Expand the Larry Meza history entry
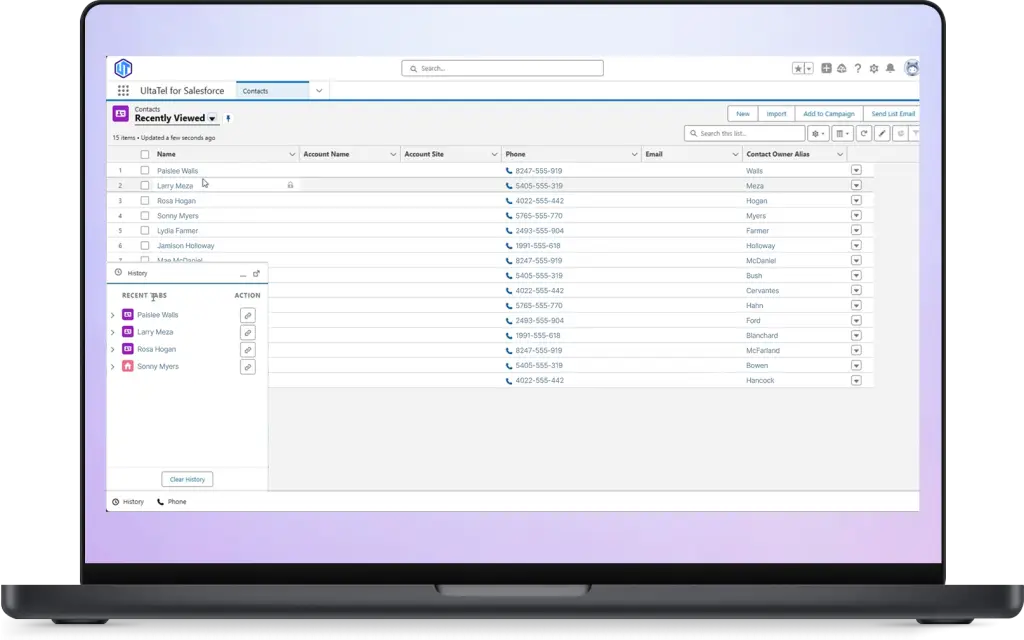The height and width of the screenshot is (640, 1024). pos(112,332)
